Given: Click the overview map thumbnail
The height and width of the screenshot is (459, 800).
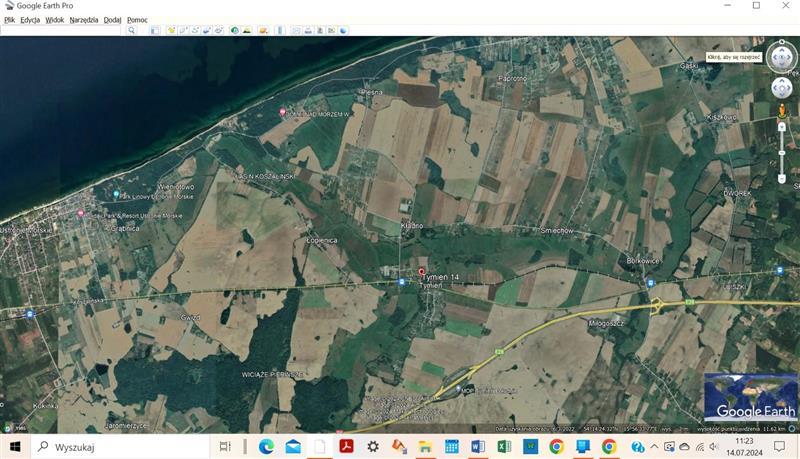Looking at the screenshot, I should click(x=750, y=397).
